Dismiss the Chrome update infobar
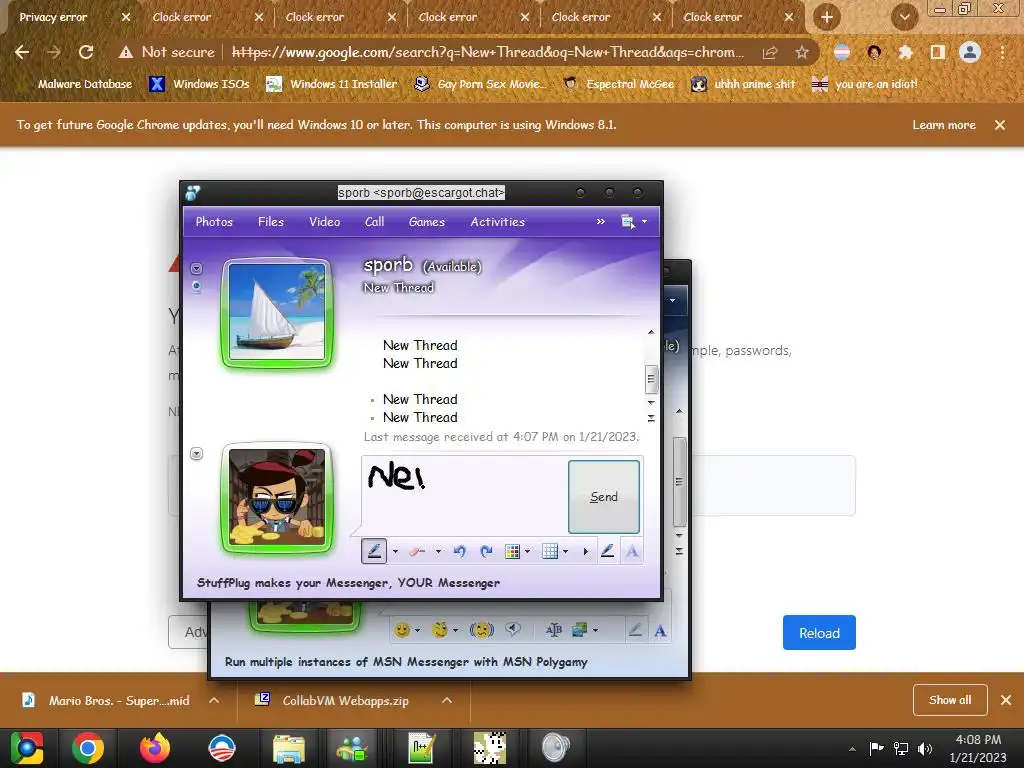 point(1000,125)
